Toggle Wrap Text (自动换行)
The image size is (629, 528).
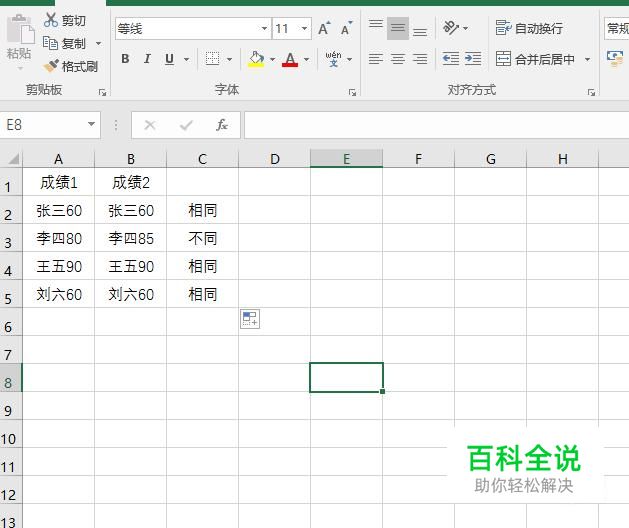(x=529, y=28)
